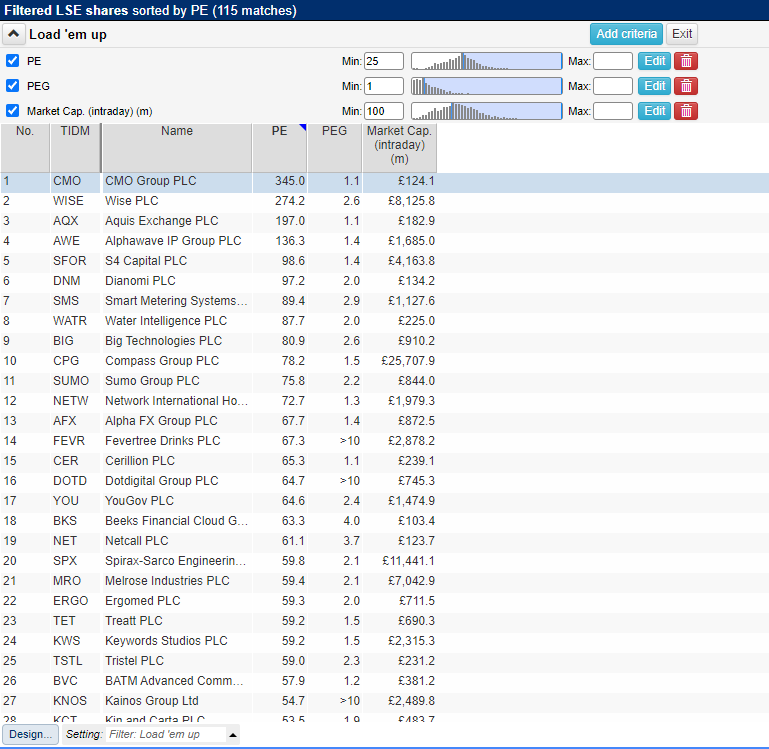Edit the PEG criterion
Screen dimensions: 769x749
coord(655,86)
